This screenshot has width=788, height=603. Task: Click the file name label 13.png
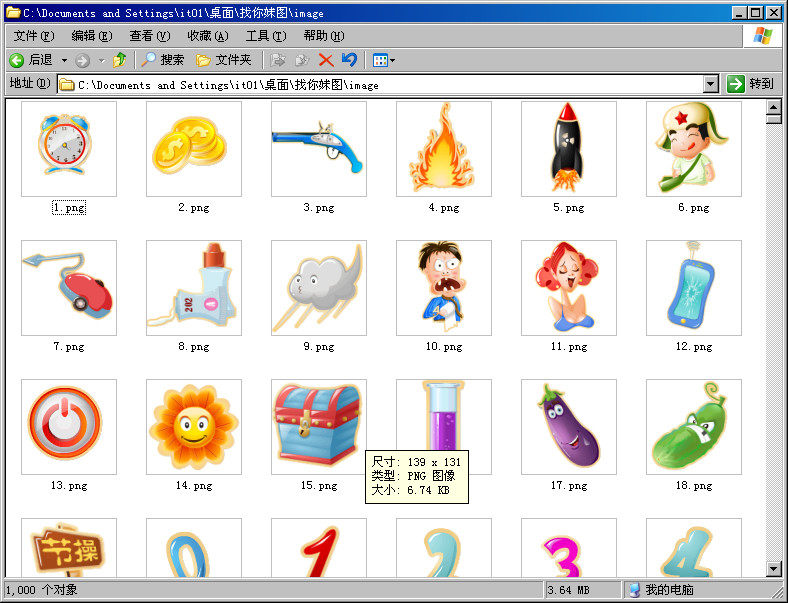69,485
